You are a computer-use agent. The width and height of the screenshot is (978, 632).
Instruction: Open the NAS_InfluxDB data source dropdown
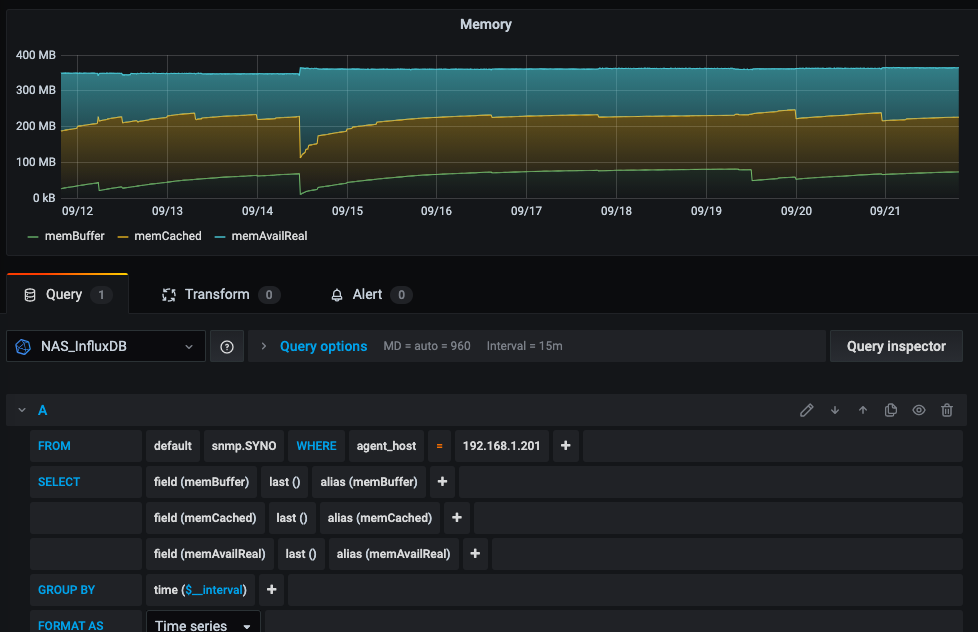pos(106,346)
